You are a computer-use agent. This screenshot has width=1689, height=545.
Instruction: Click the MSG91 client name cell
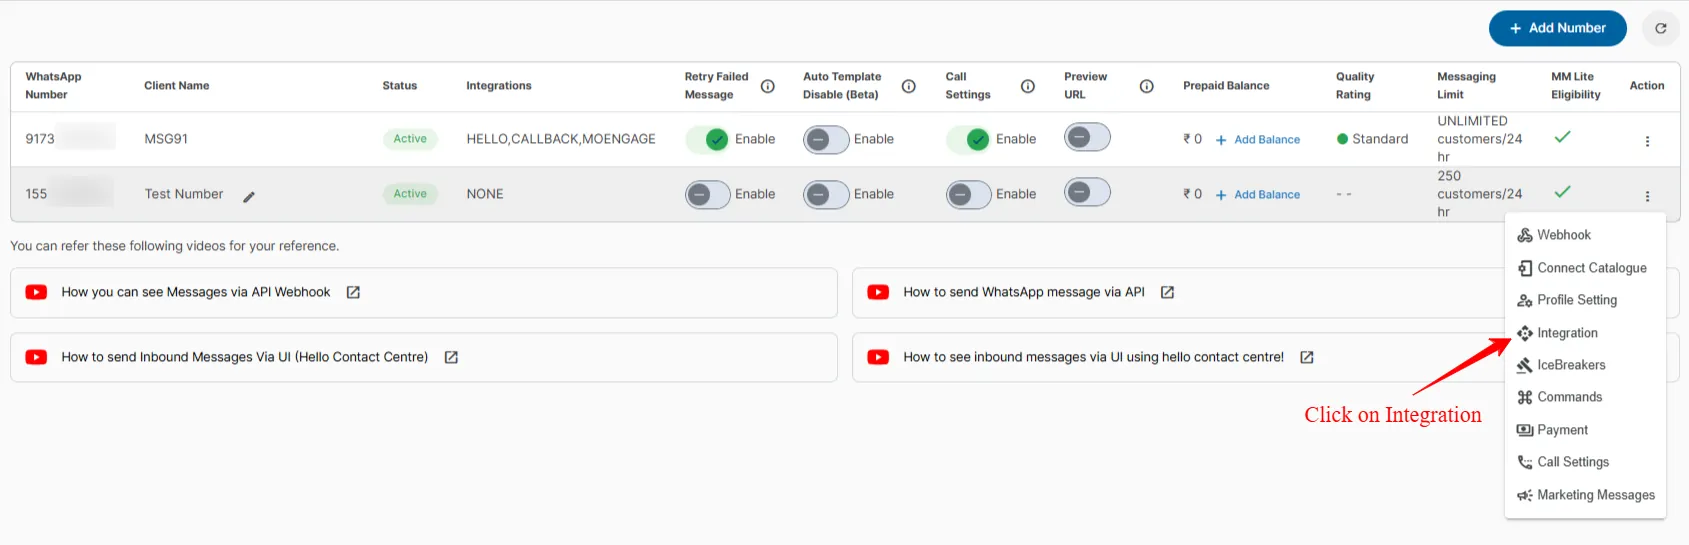tap(166, 139)
